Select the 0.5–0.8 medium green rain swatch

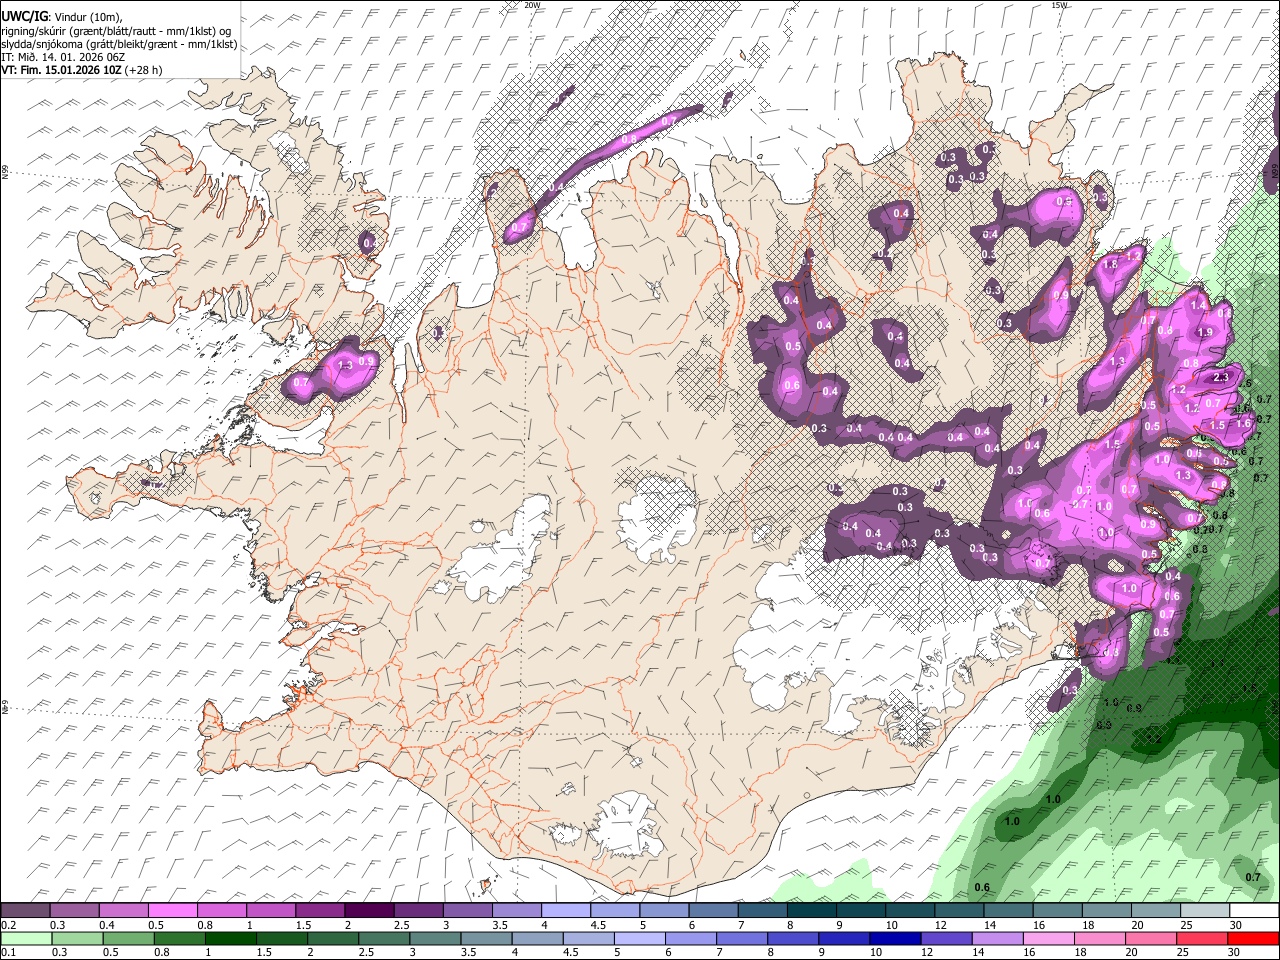(x=129, y=939)
